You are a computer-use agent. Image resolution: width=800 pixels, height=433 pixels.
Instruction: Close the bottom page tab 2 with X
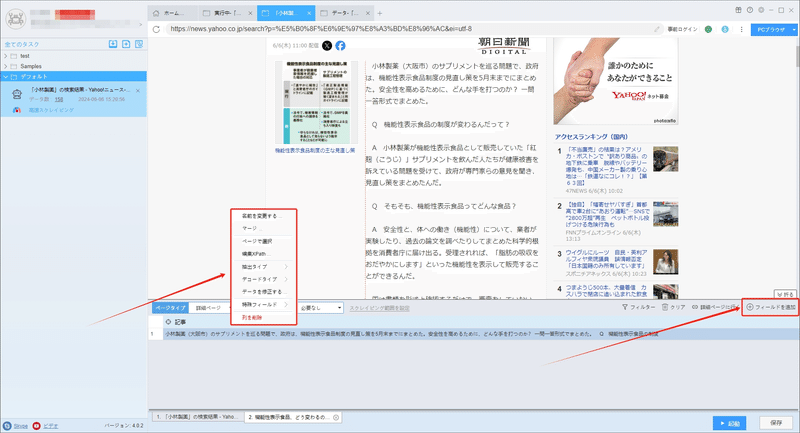click(336, 417)
